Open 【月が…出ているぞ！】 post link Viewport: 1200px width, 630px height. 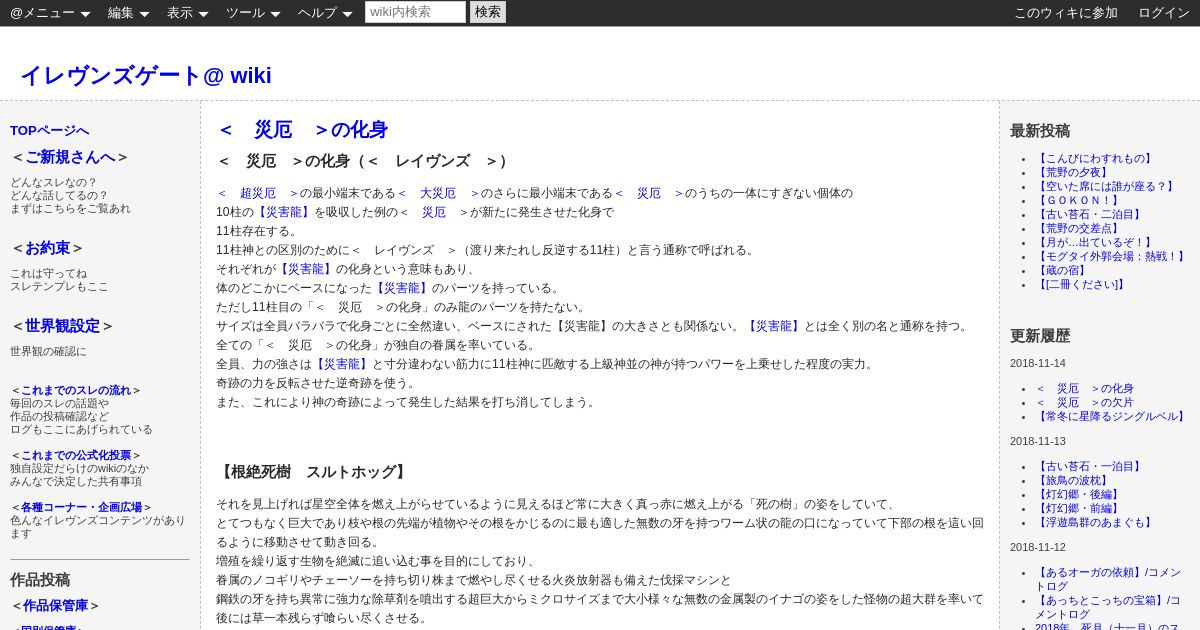point(1095,243)
